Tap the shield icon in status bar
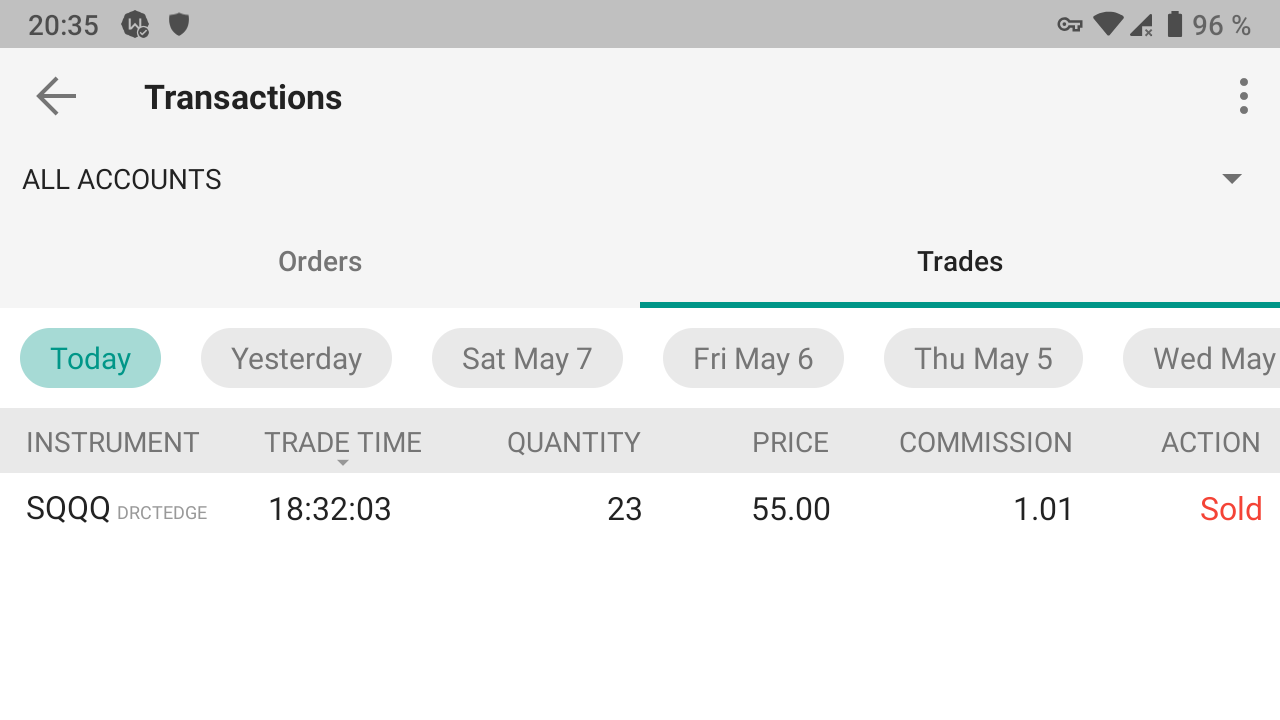1280x720 pixels. (179, 24)
